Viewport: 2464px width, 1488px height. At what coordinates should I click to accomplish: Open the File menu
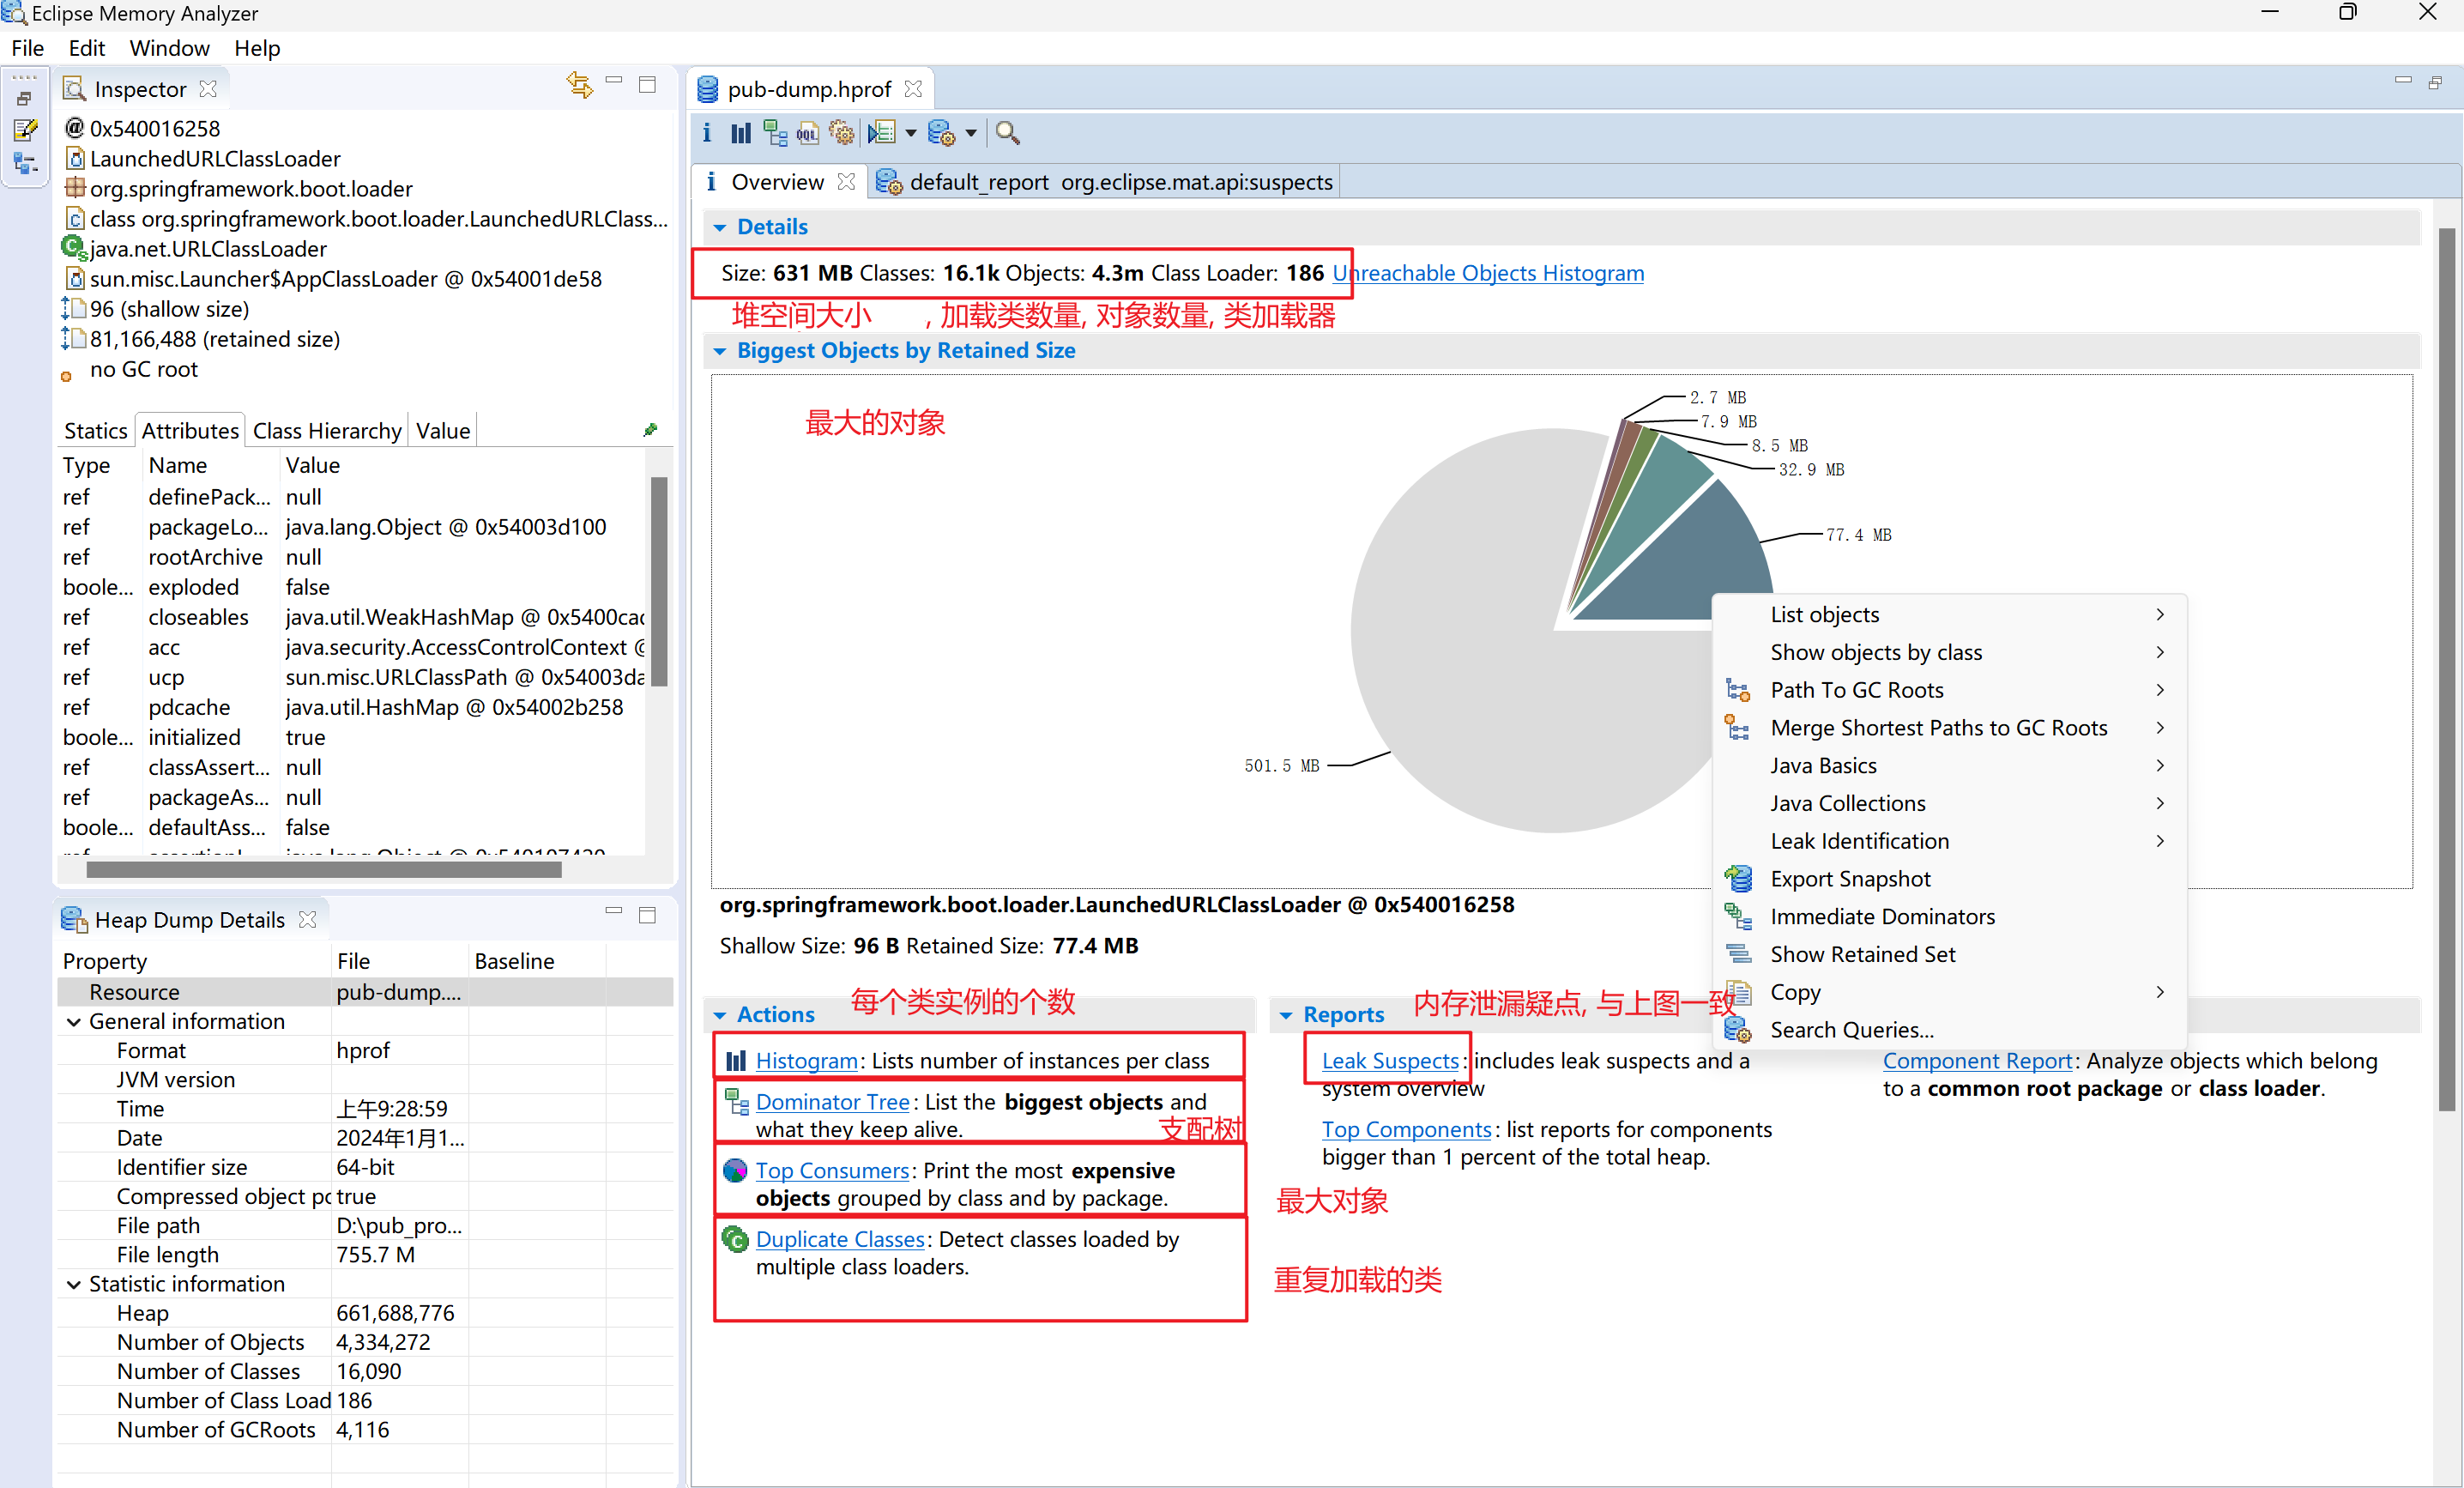[x=27, y=48]
